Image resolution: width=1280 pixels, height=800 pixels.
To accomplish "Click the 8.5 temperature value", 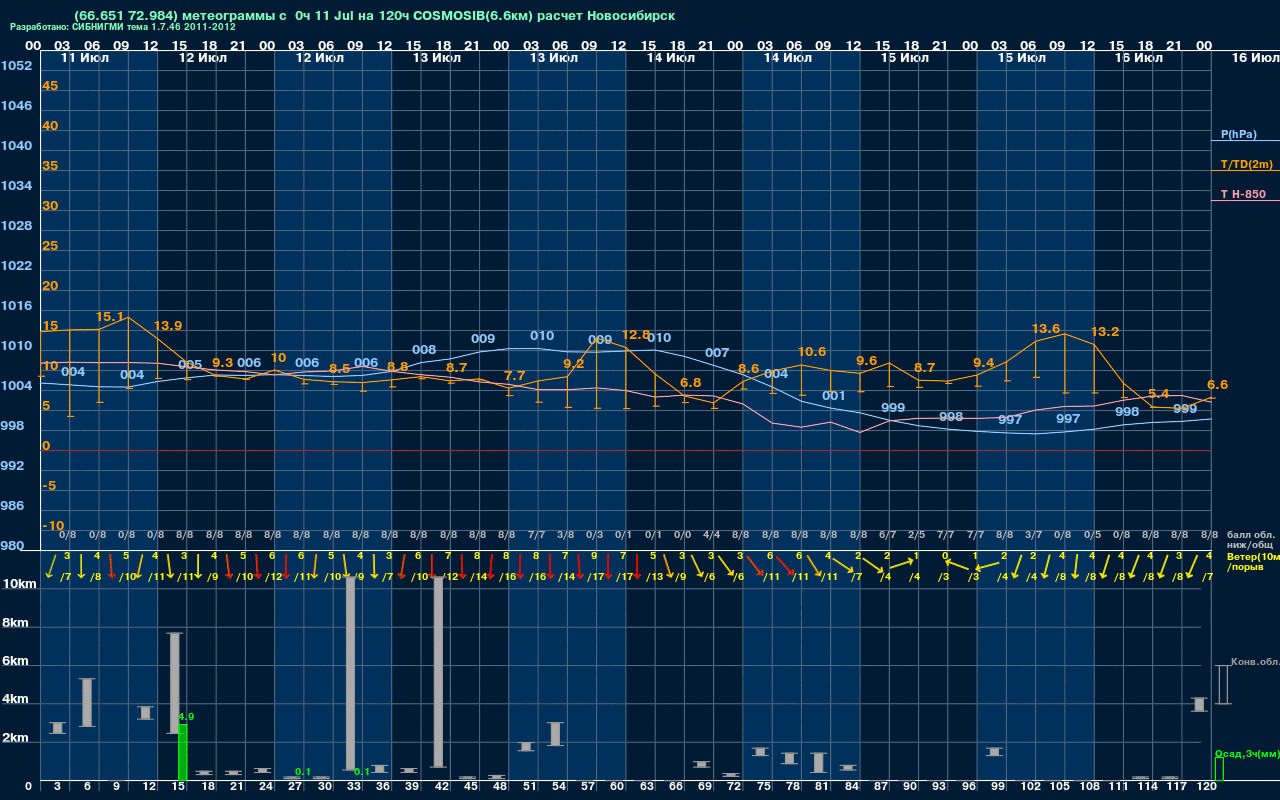I will 340,369.
